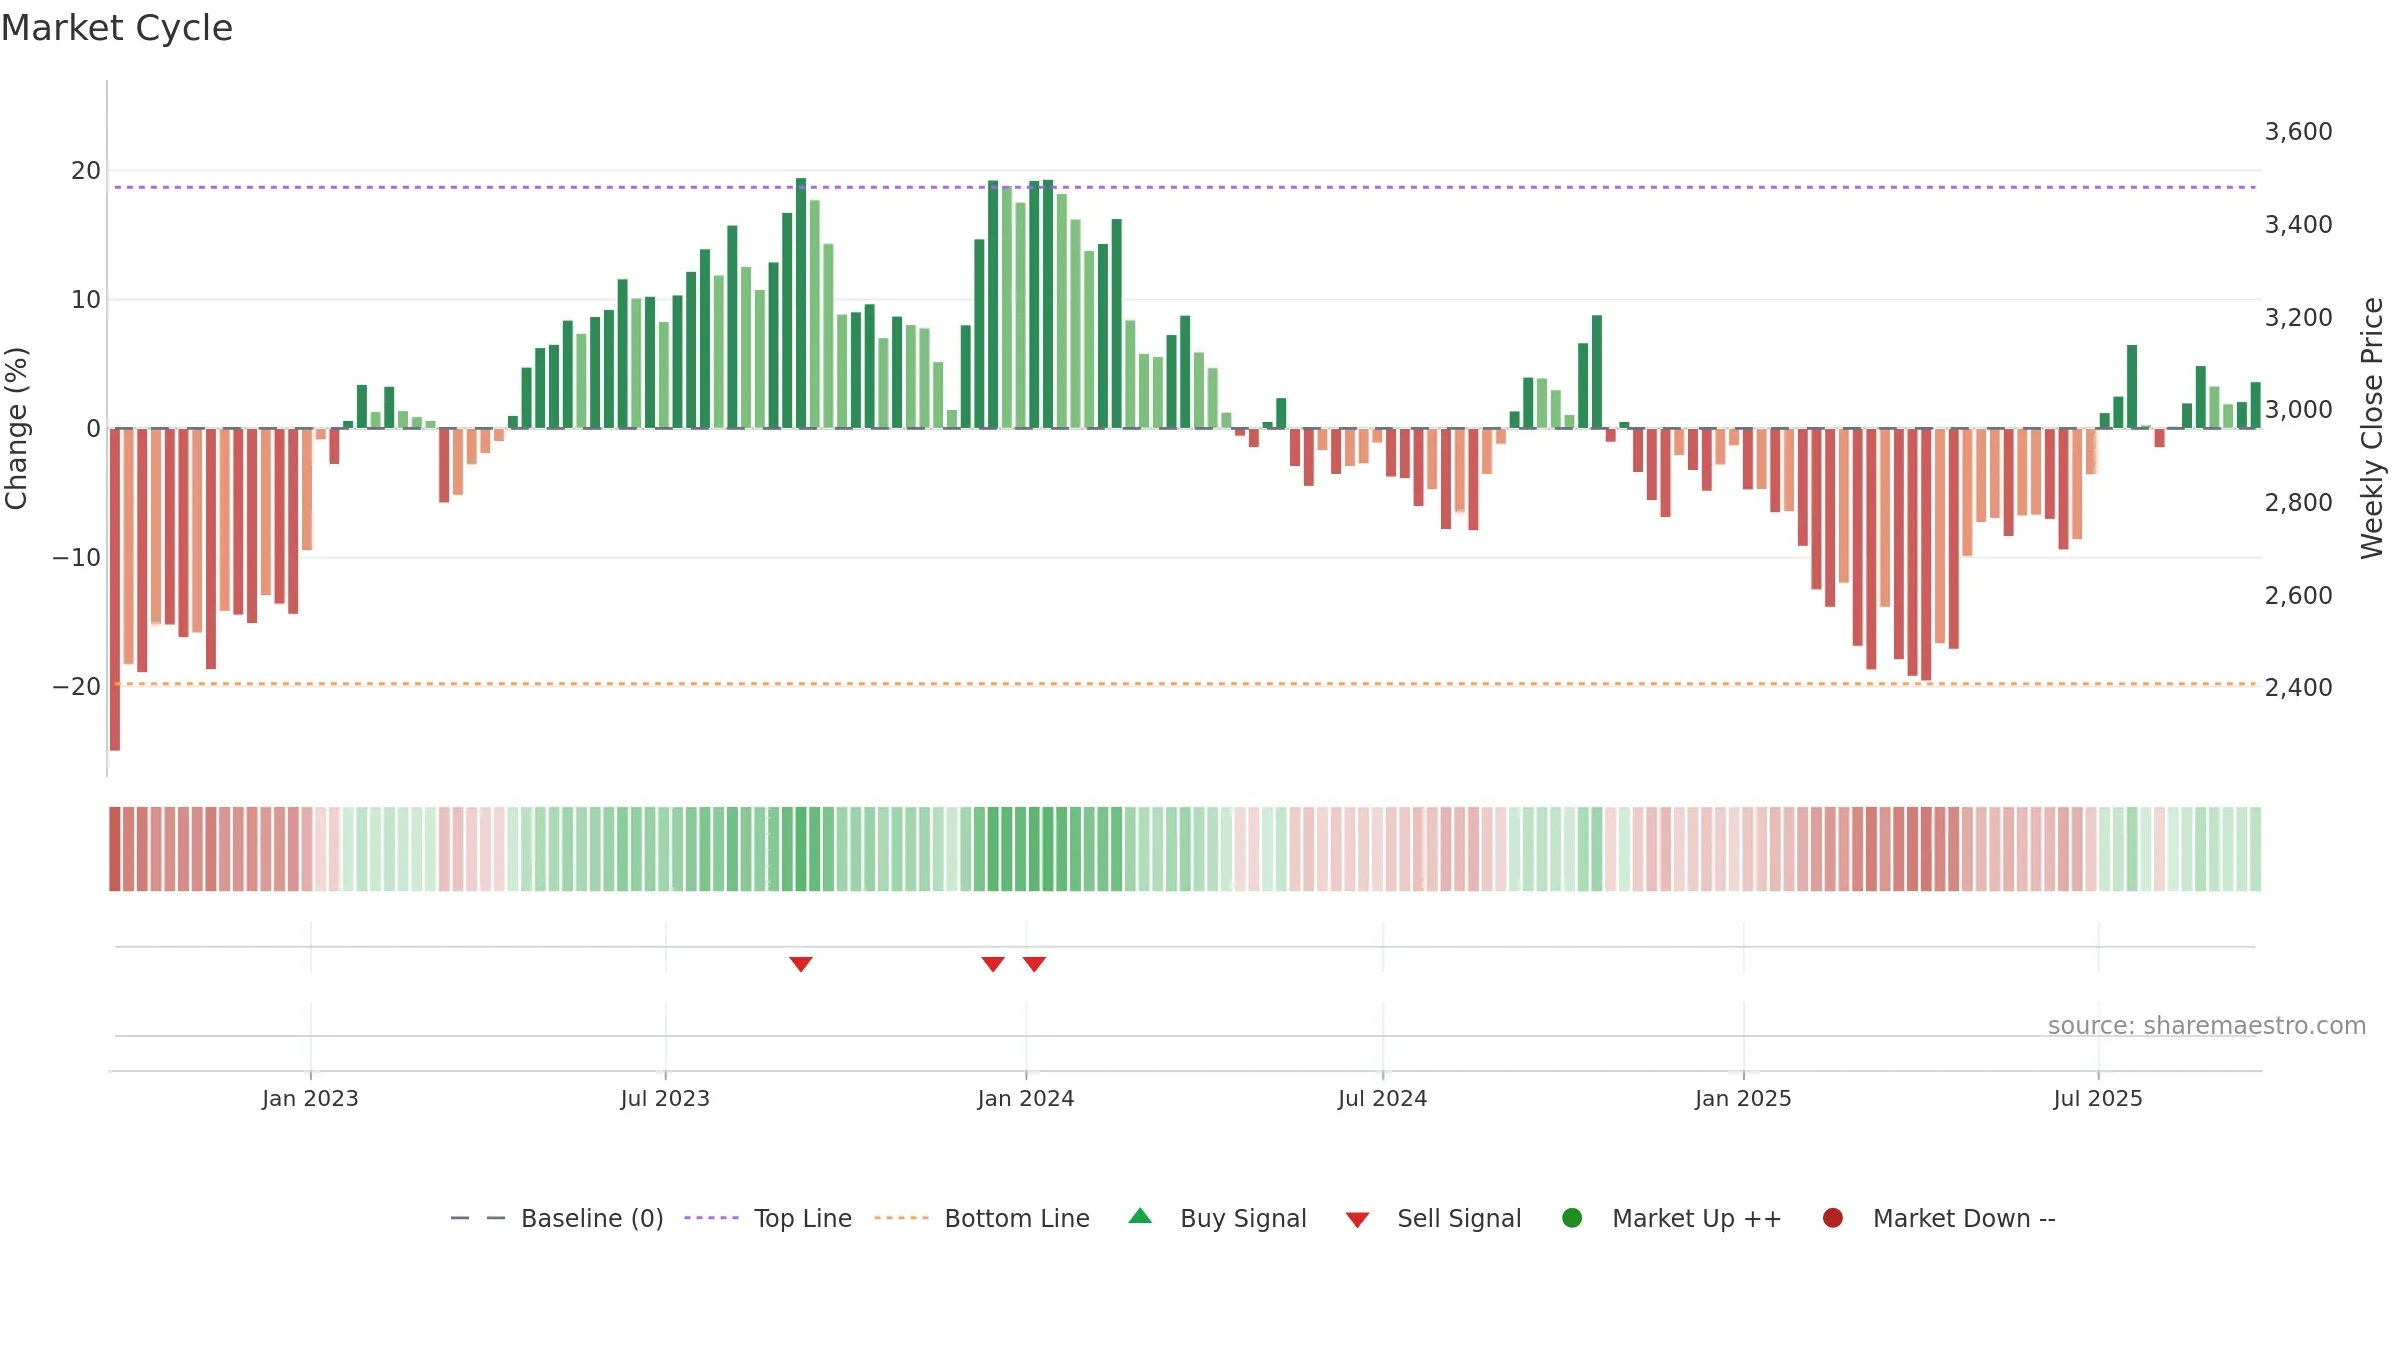
Task: Click the orange dotted Bottom Line legend swatch
Action: pyautogui.click(x=901, y=1218)
